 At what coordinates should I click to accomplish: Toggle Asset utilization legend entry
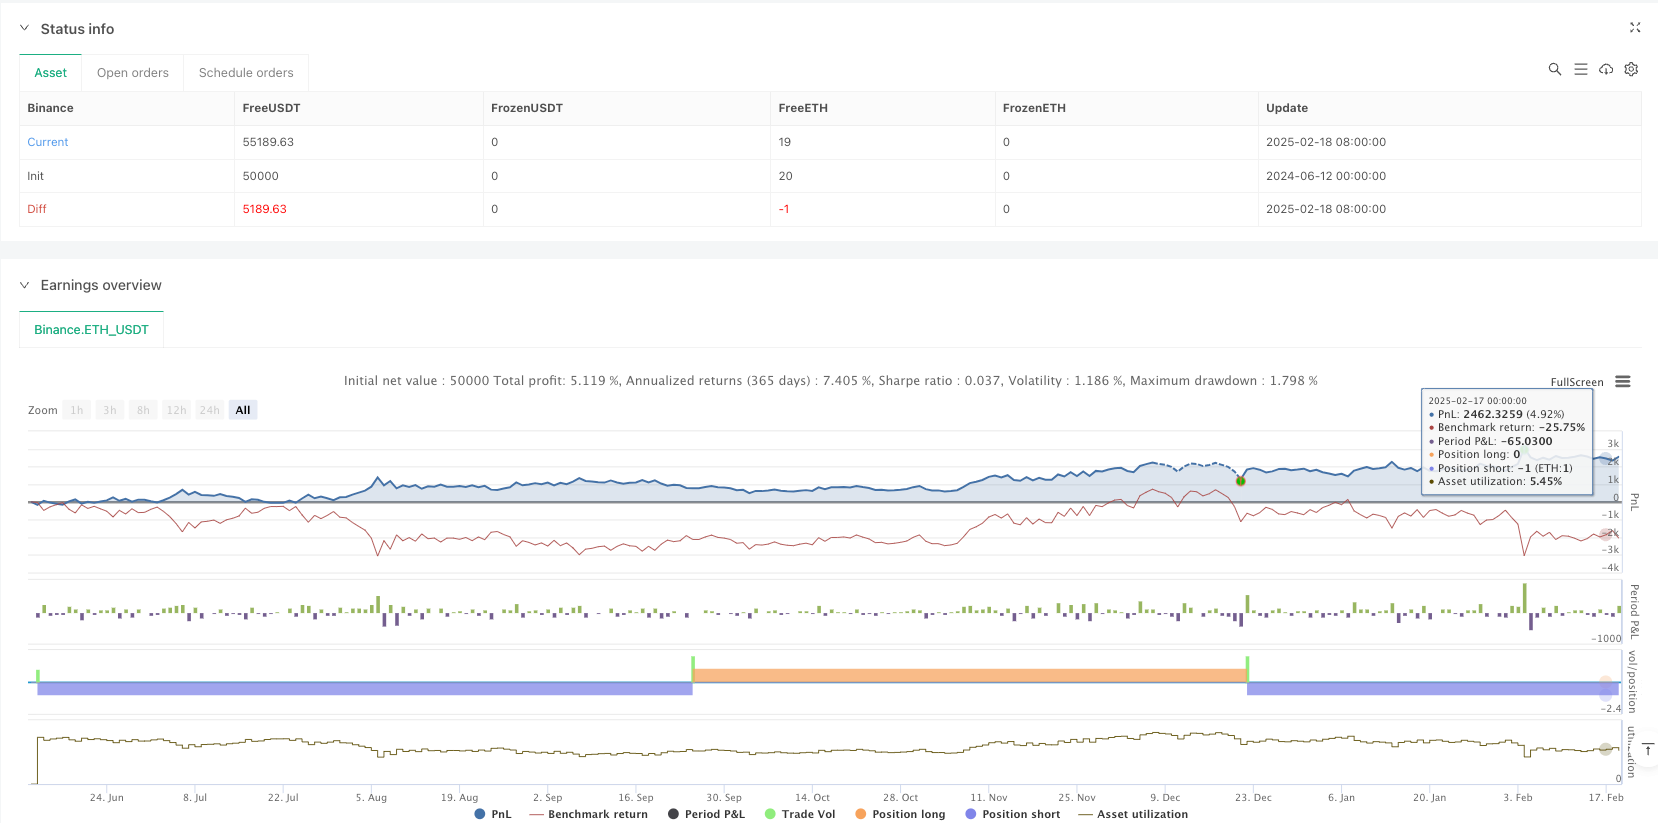tap(1133, 814)
